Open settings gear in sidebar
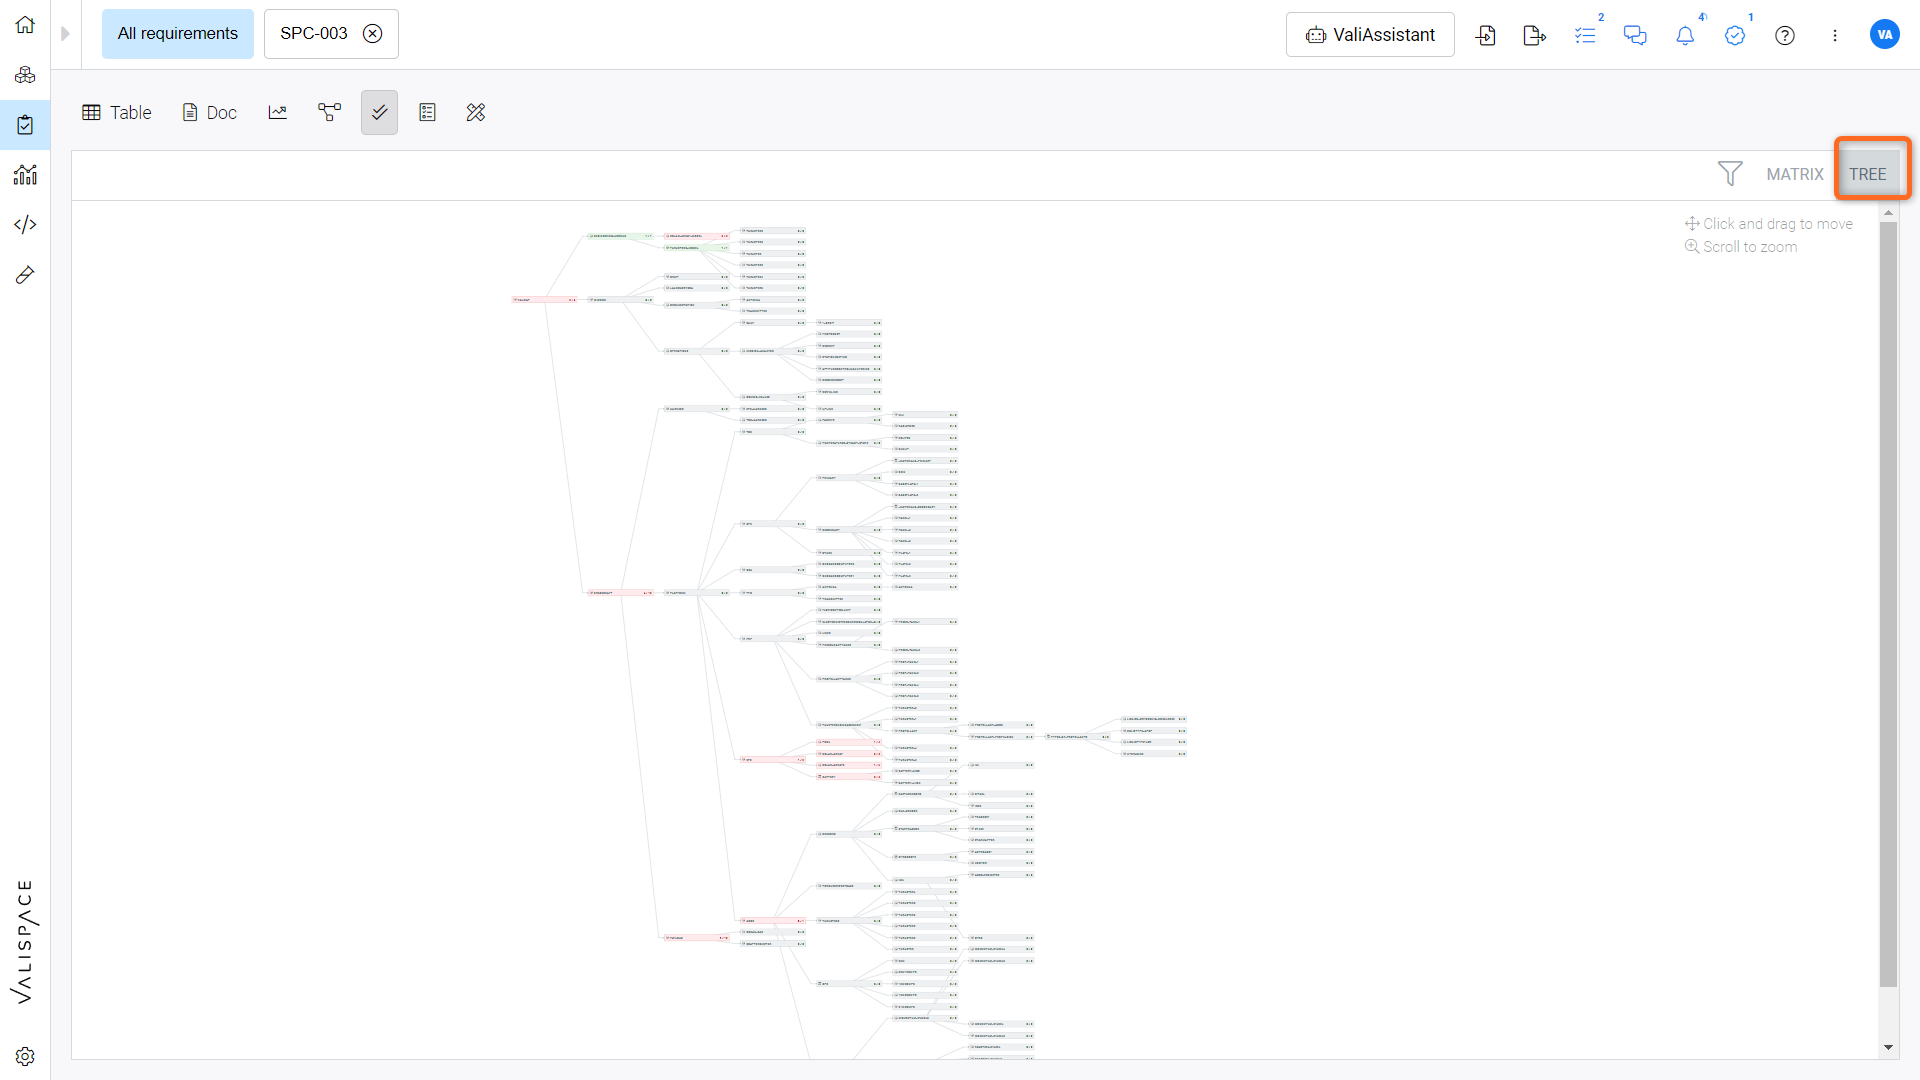Image resolution: width=1920 pixels, height=1080 pixels. click(x=25, y=1057)
